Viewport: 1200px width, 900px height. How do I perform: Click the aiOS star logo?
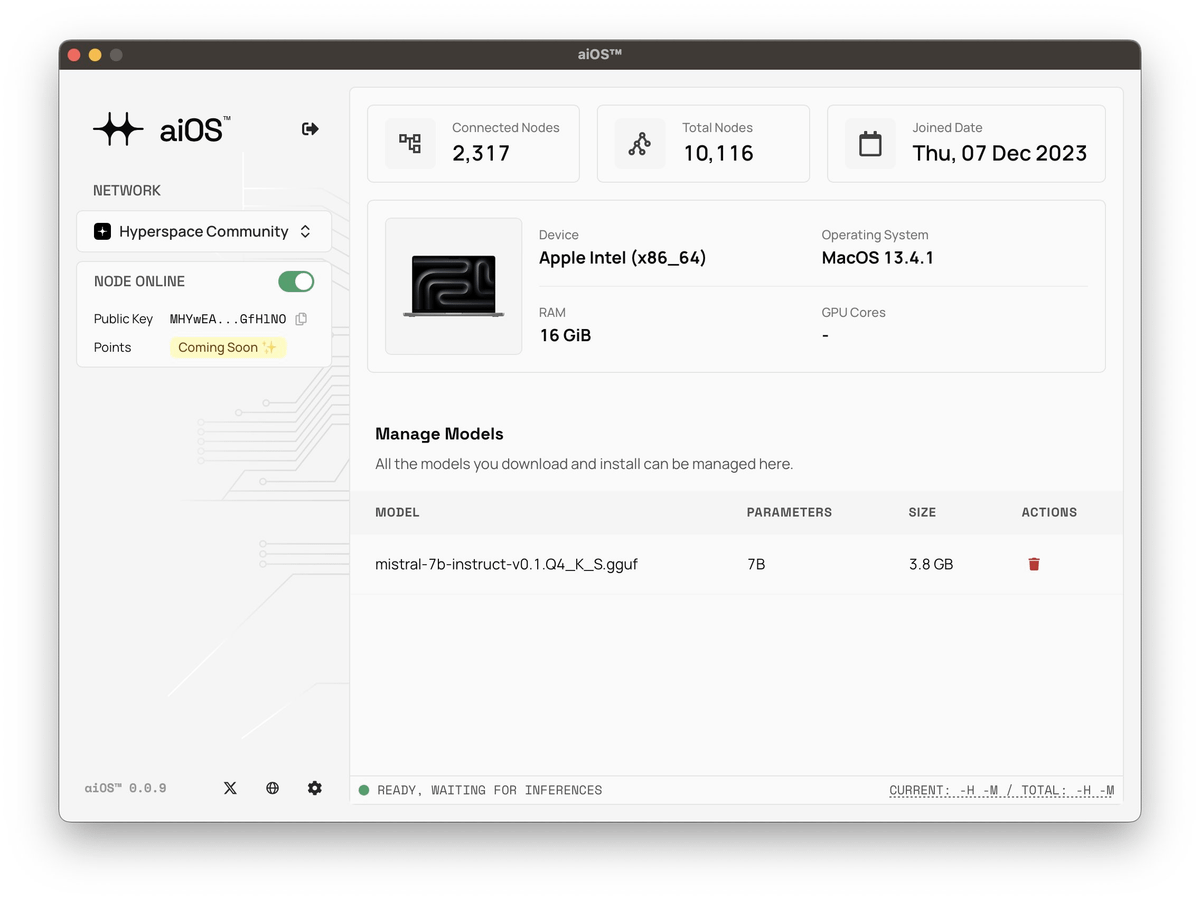click(x=118, y=128)
